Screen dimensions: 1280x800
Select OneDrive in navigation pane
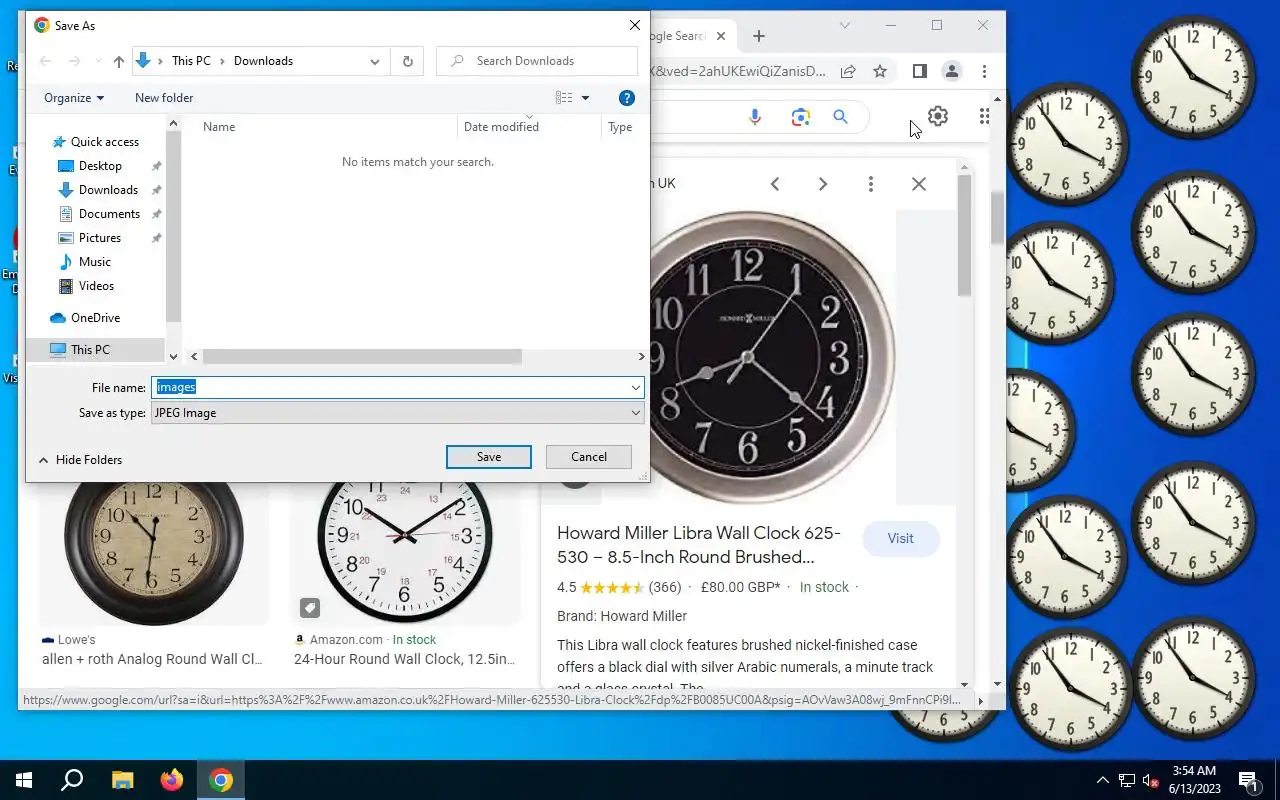95,318
